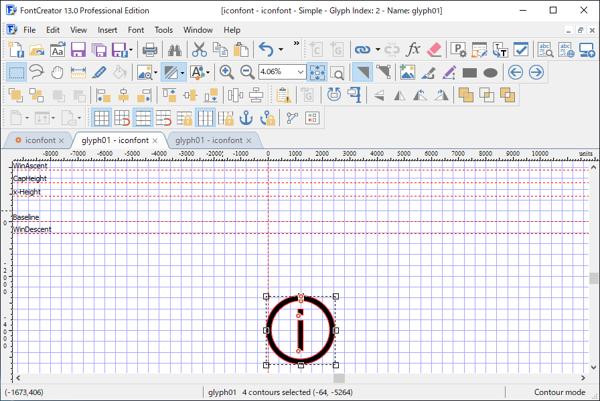
Task: Toggle Snap to Grid magnet button
Action: click(122, 118)
